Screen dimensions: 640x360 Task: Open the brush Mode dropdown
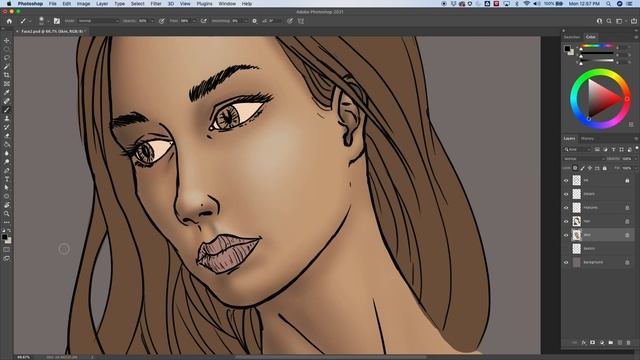(98, 21)
